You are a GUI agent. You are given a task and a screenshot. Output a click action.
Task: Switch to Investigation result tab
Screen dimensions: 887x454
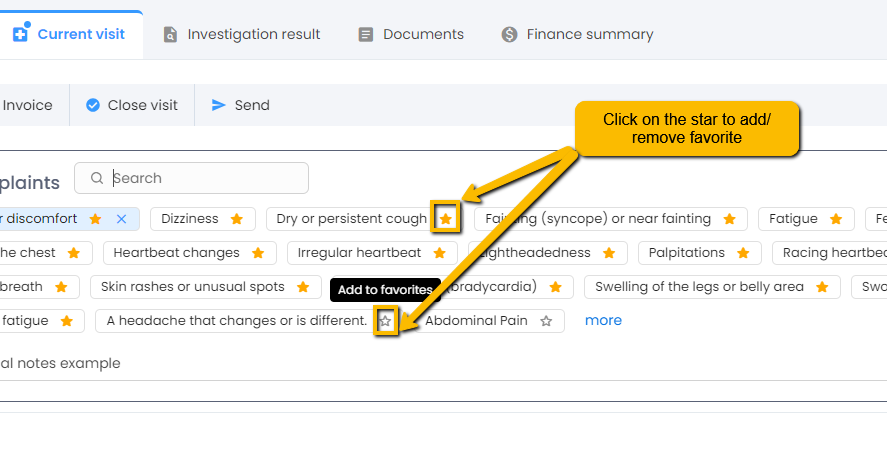[242, 34]
